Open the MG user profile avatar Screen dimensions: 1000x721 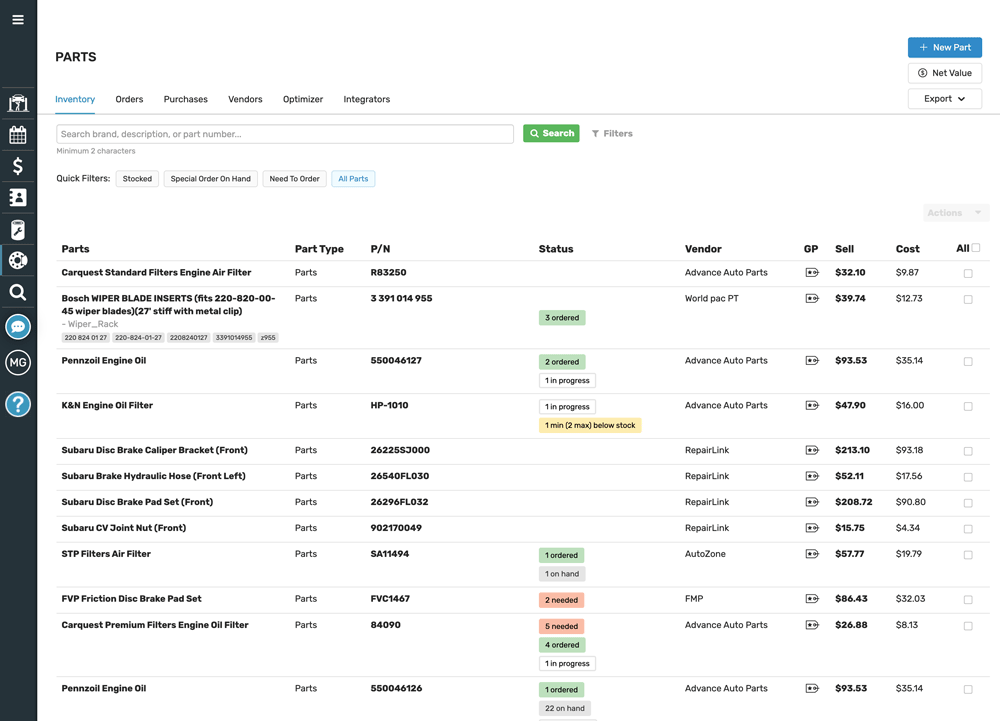coord(18,363)
